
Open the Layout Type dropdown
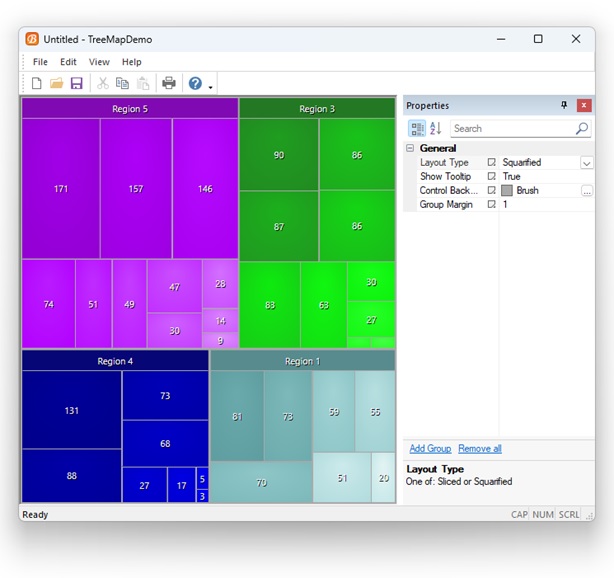coord(586,163)
